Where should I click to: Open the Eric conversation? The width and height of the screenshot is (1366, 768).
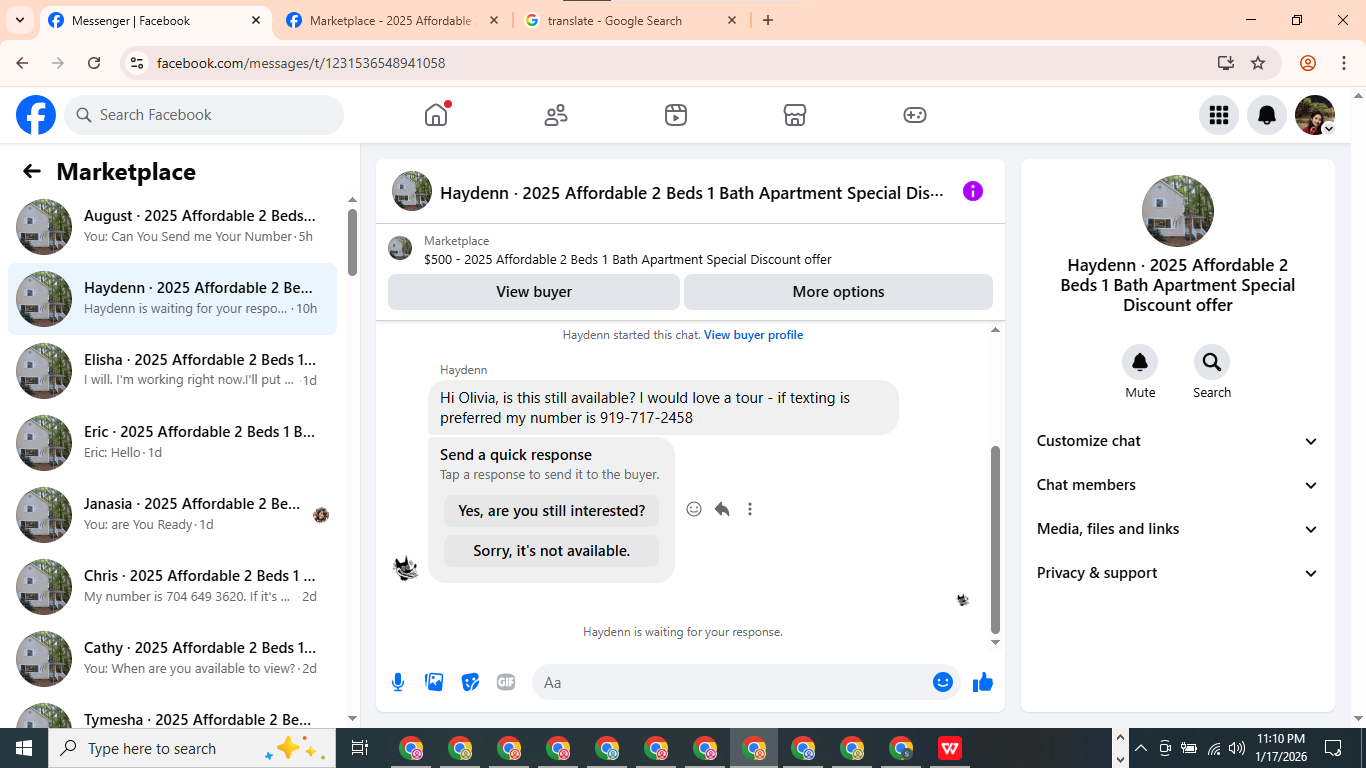pyautogui.click(x=172, y=443)
